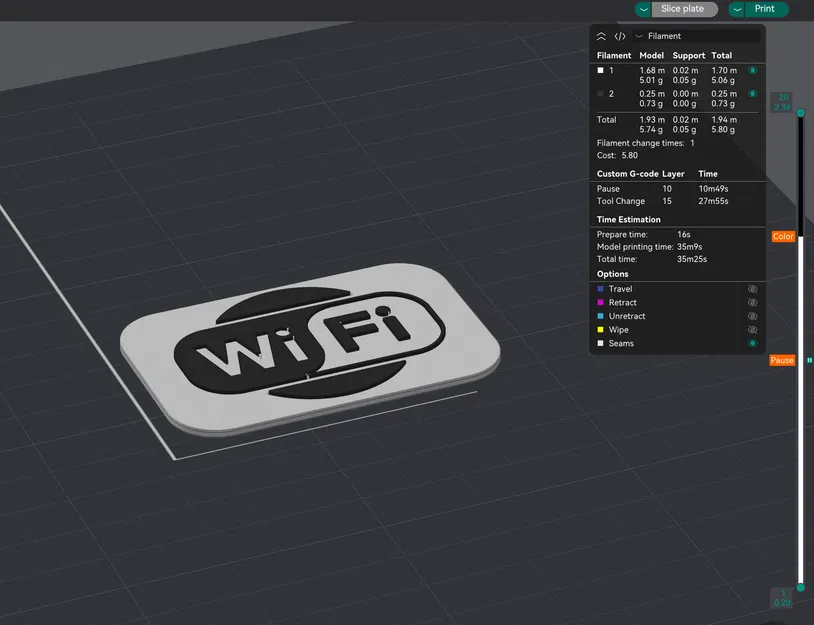Click the Support column header
Viewport: 814px width, 625px height.
point(689,56)
